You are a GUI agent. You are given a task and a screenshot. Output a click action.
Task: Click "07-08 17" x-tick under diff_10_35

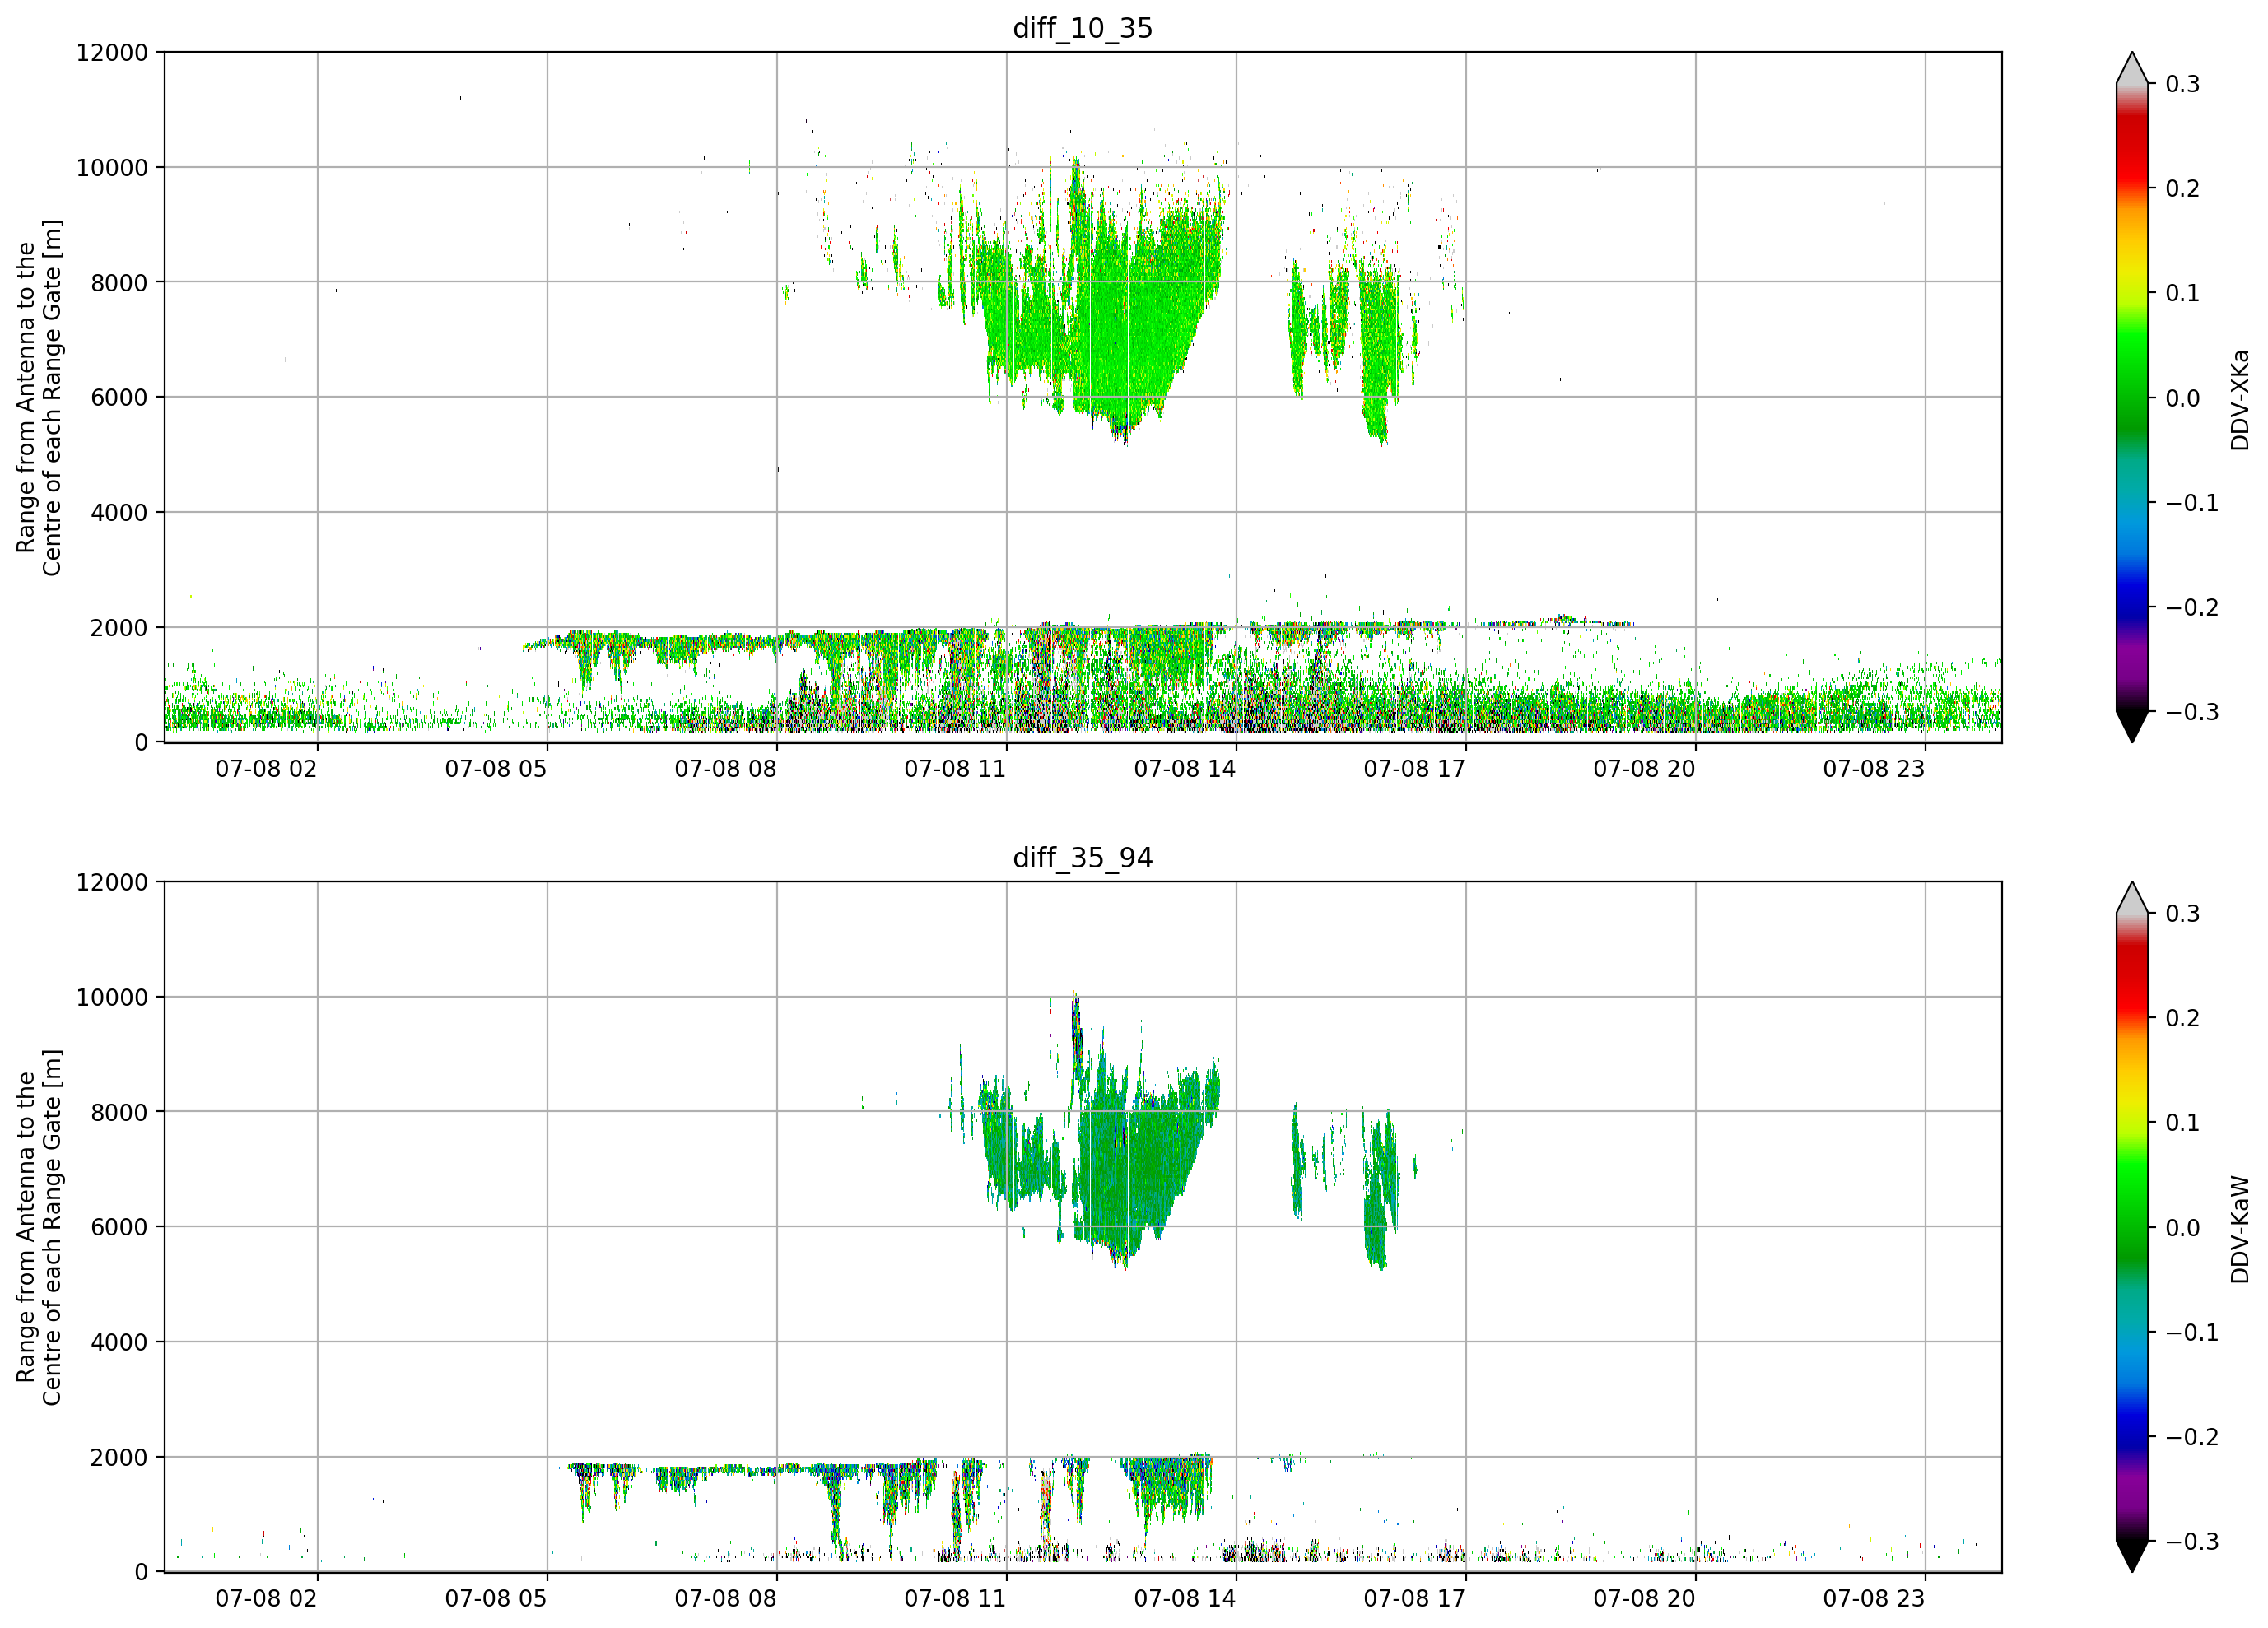click(x=1415, y=769)
